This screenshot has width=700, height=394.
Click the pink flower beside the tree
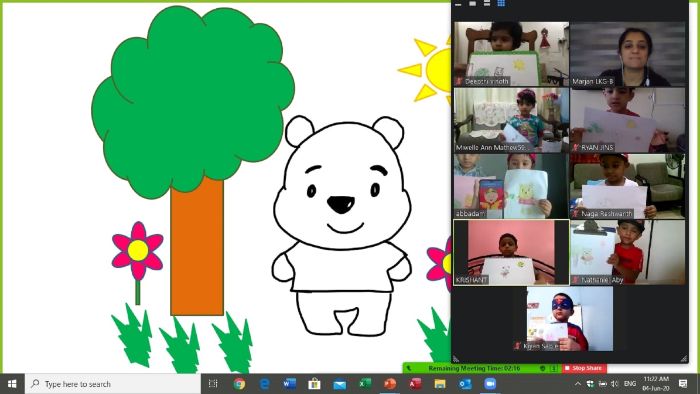[x=138, y=251]
